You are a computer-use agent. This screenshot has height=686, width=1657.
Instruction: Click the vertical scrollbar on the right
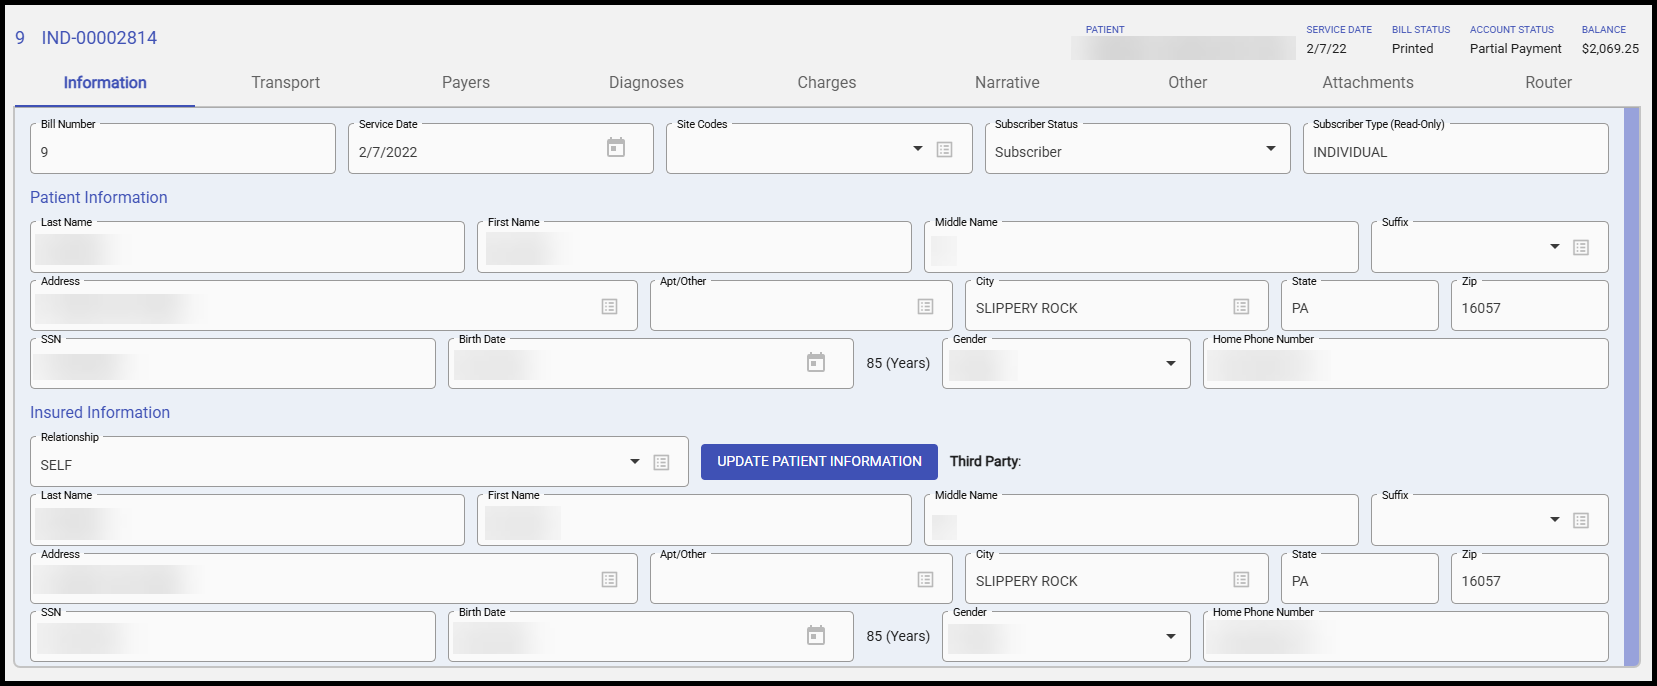point(1632,385)
